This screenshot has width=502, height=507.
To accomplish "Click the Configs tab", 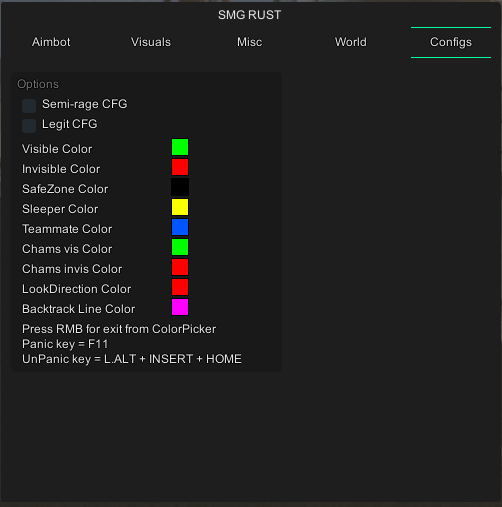I will (451, 42).
